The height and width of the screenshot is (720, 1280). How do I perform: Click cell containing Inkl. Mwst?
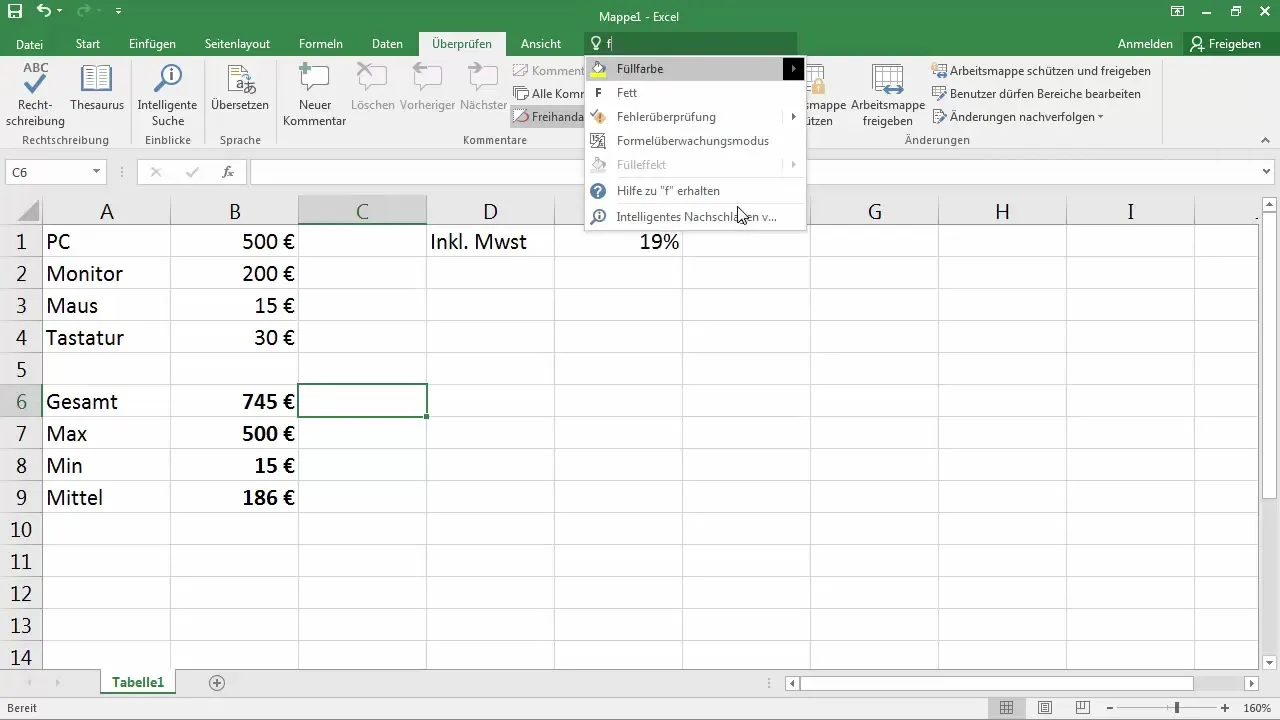[490, 241]
